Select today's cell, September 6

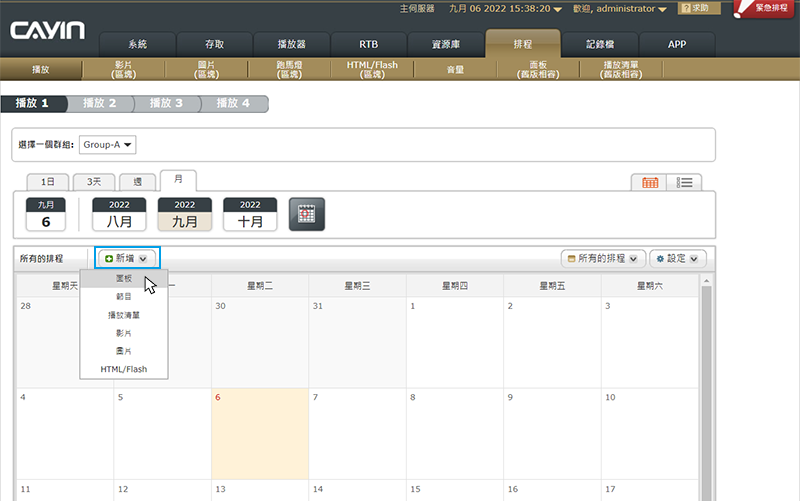(x=260, y=434)
